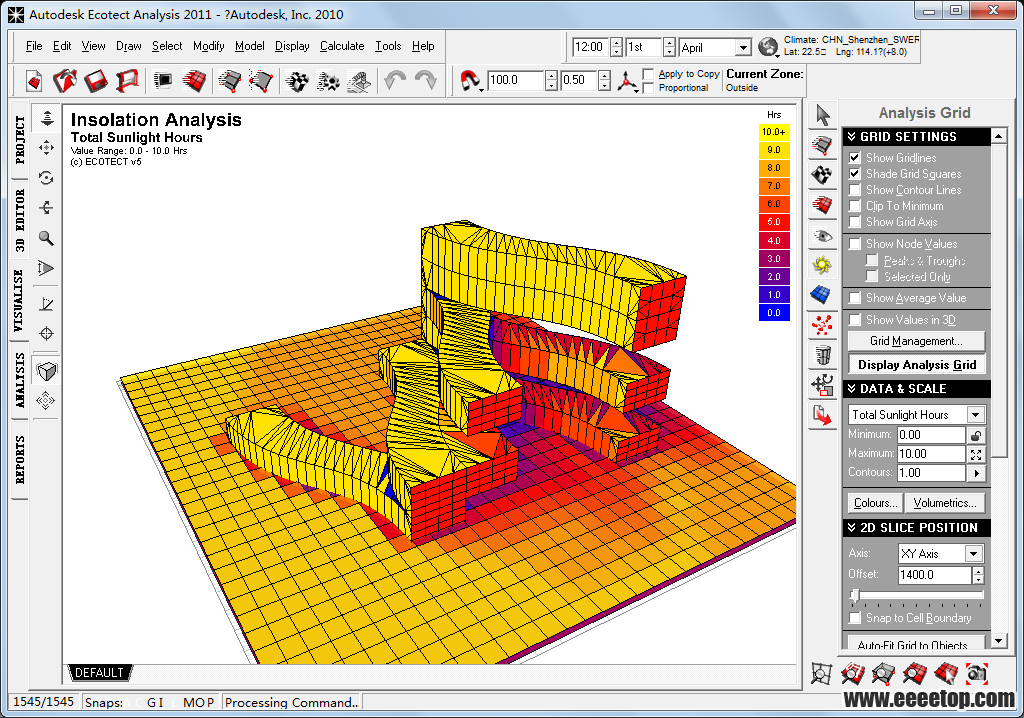Click the 2D slice offset slider handle
Screen dimensions: 1024x718
[855, 595]
